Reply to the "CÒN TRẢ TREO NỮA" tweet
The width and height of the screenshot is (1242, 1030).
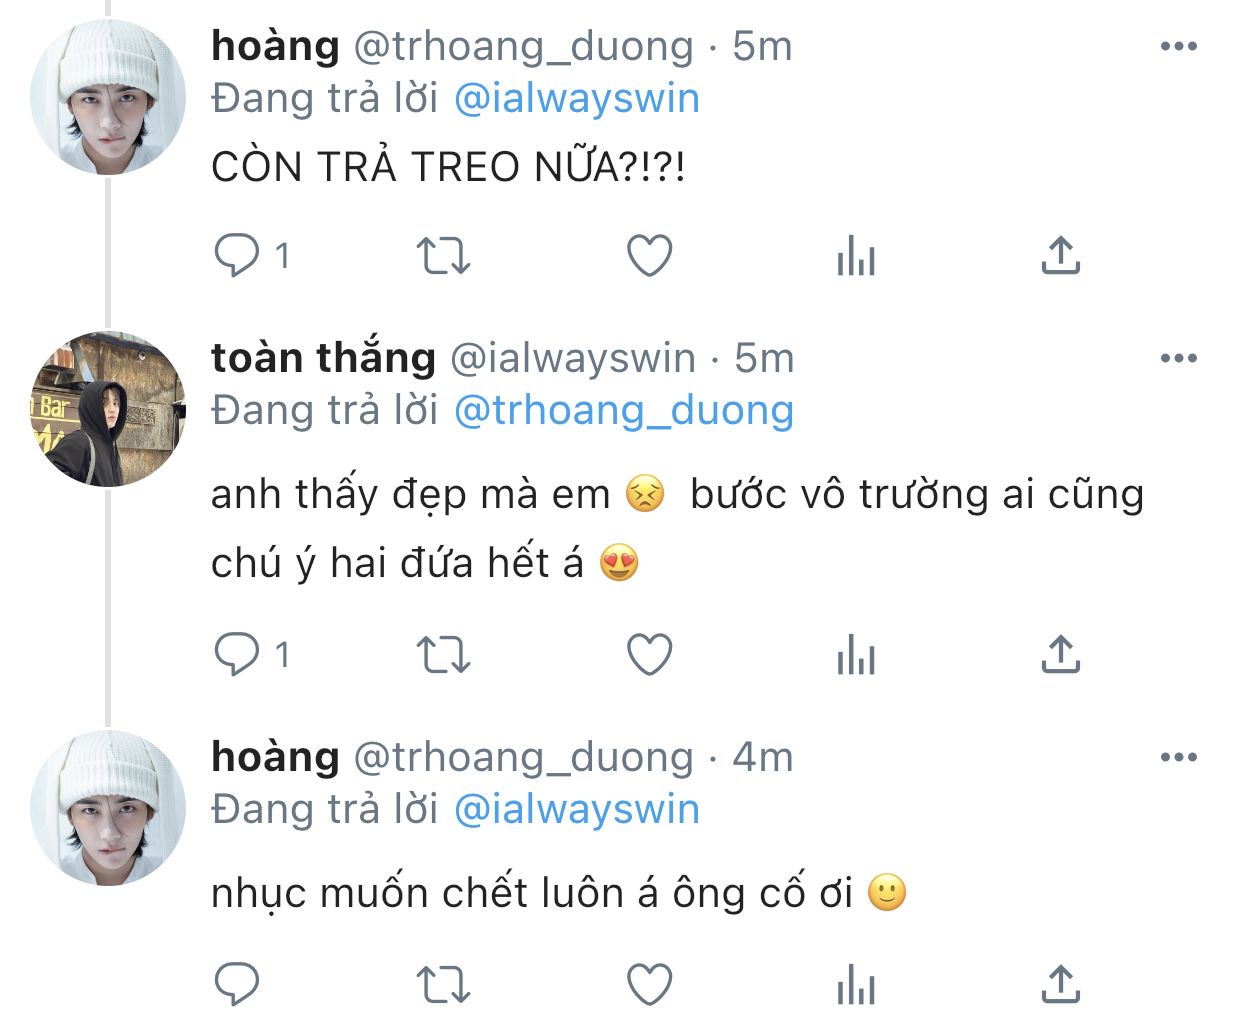(x=238, y=256)
